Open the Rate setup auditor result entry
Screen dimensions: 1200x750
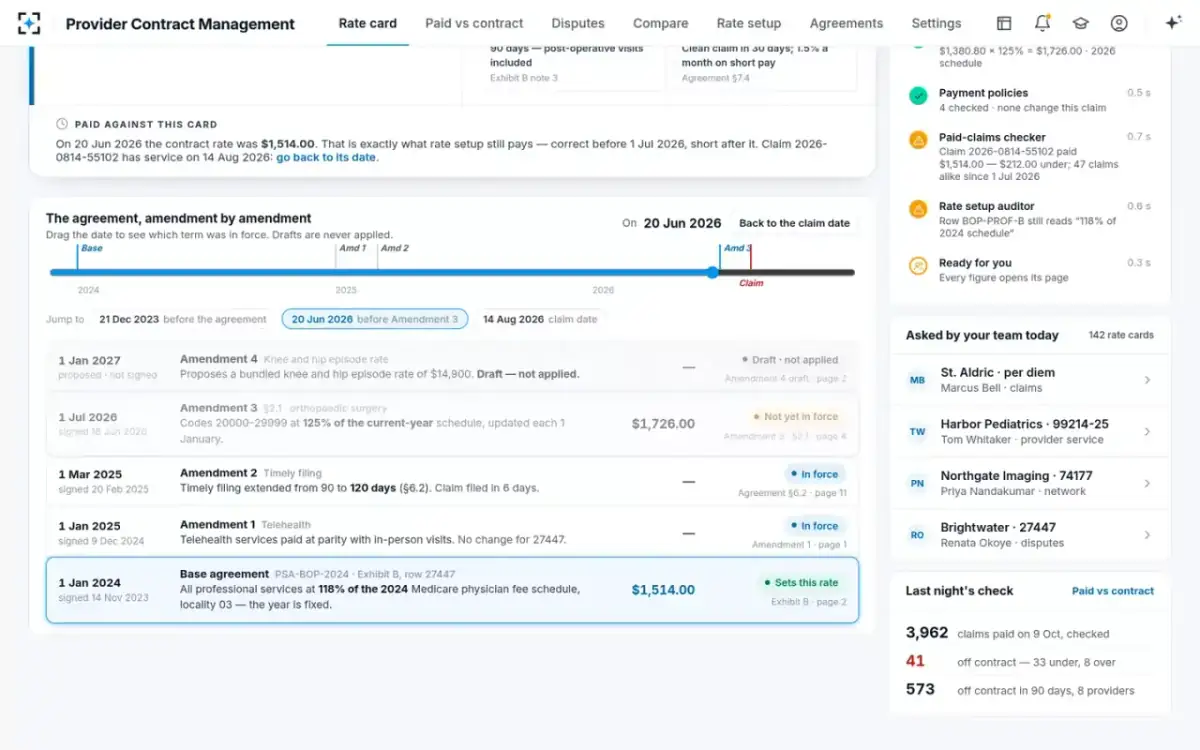coord(1029,220)
